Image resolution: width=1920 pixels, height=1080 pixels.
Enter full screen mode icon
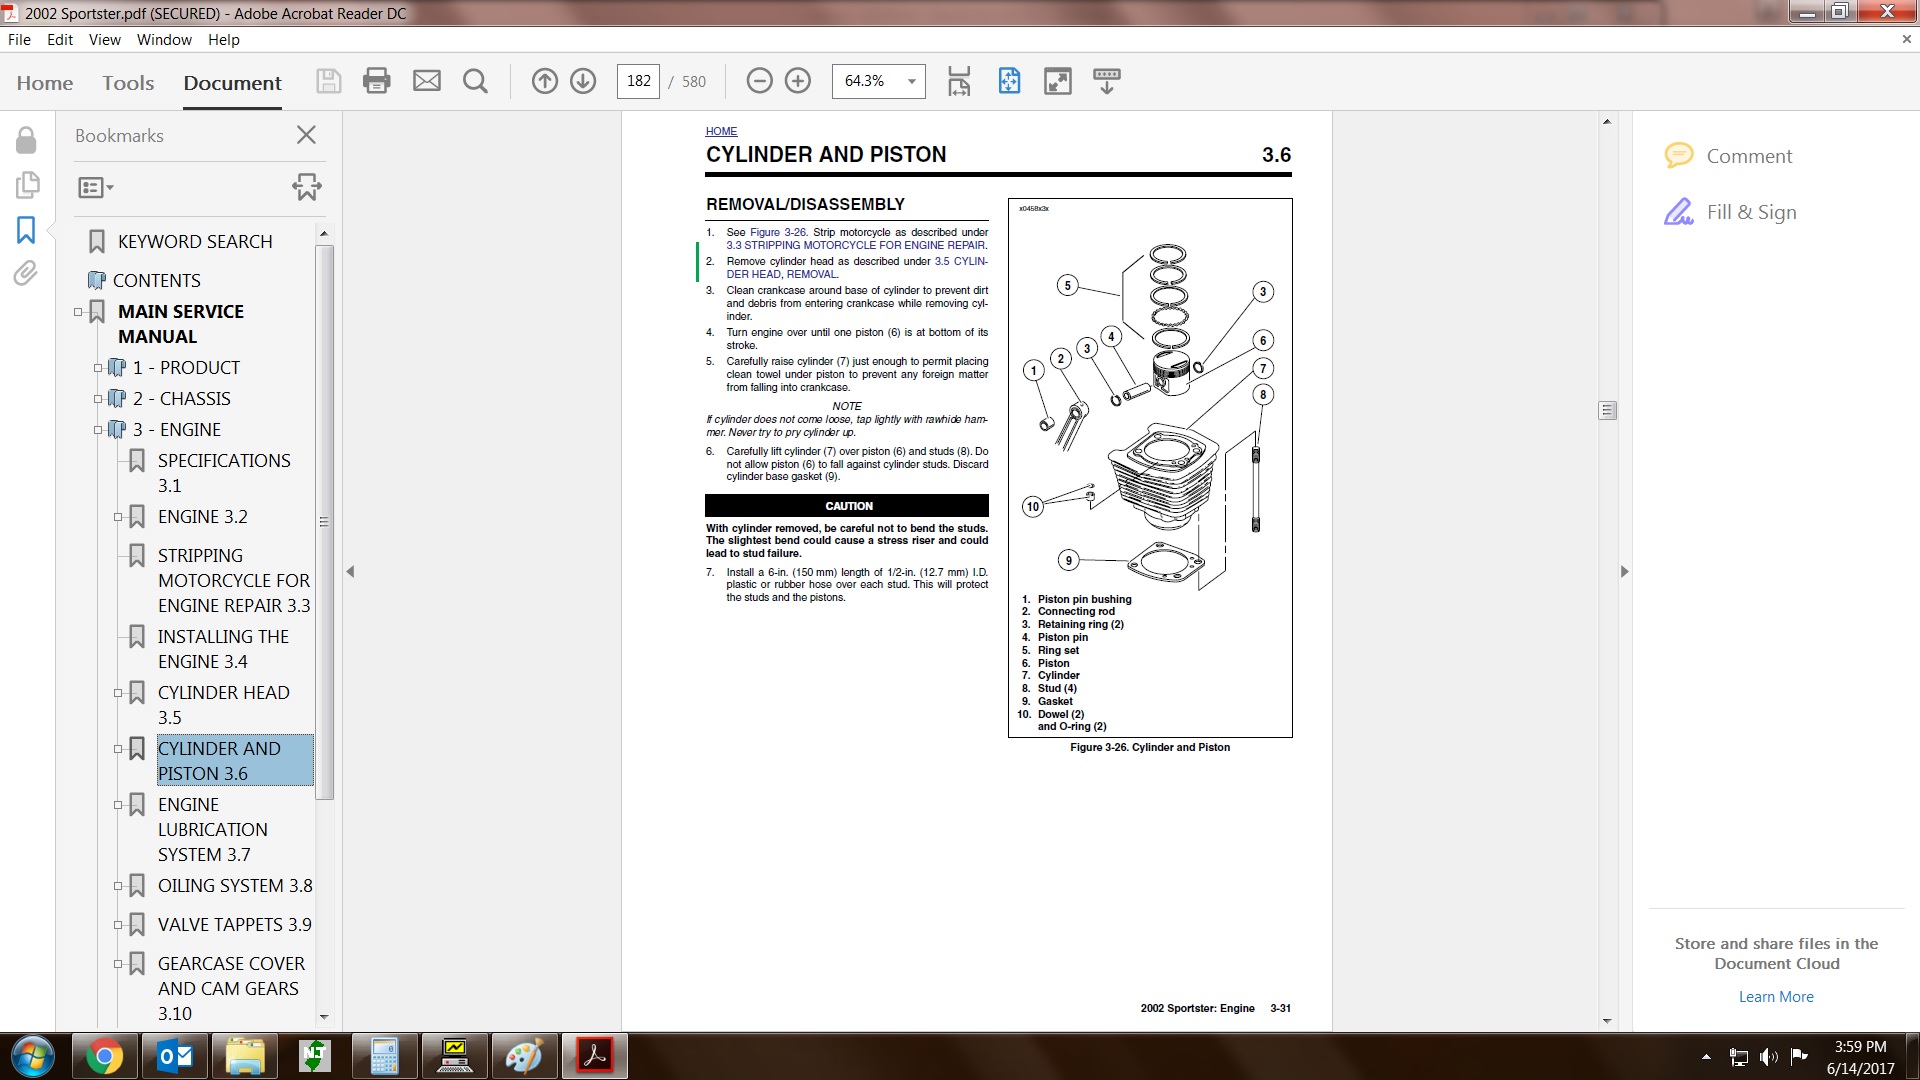1057,81
